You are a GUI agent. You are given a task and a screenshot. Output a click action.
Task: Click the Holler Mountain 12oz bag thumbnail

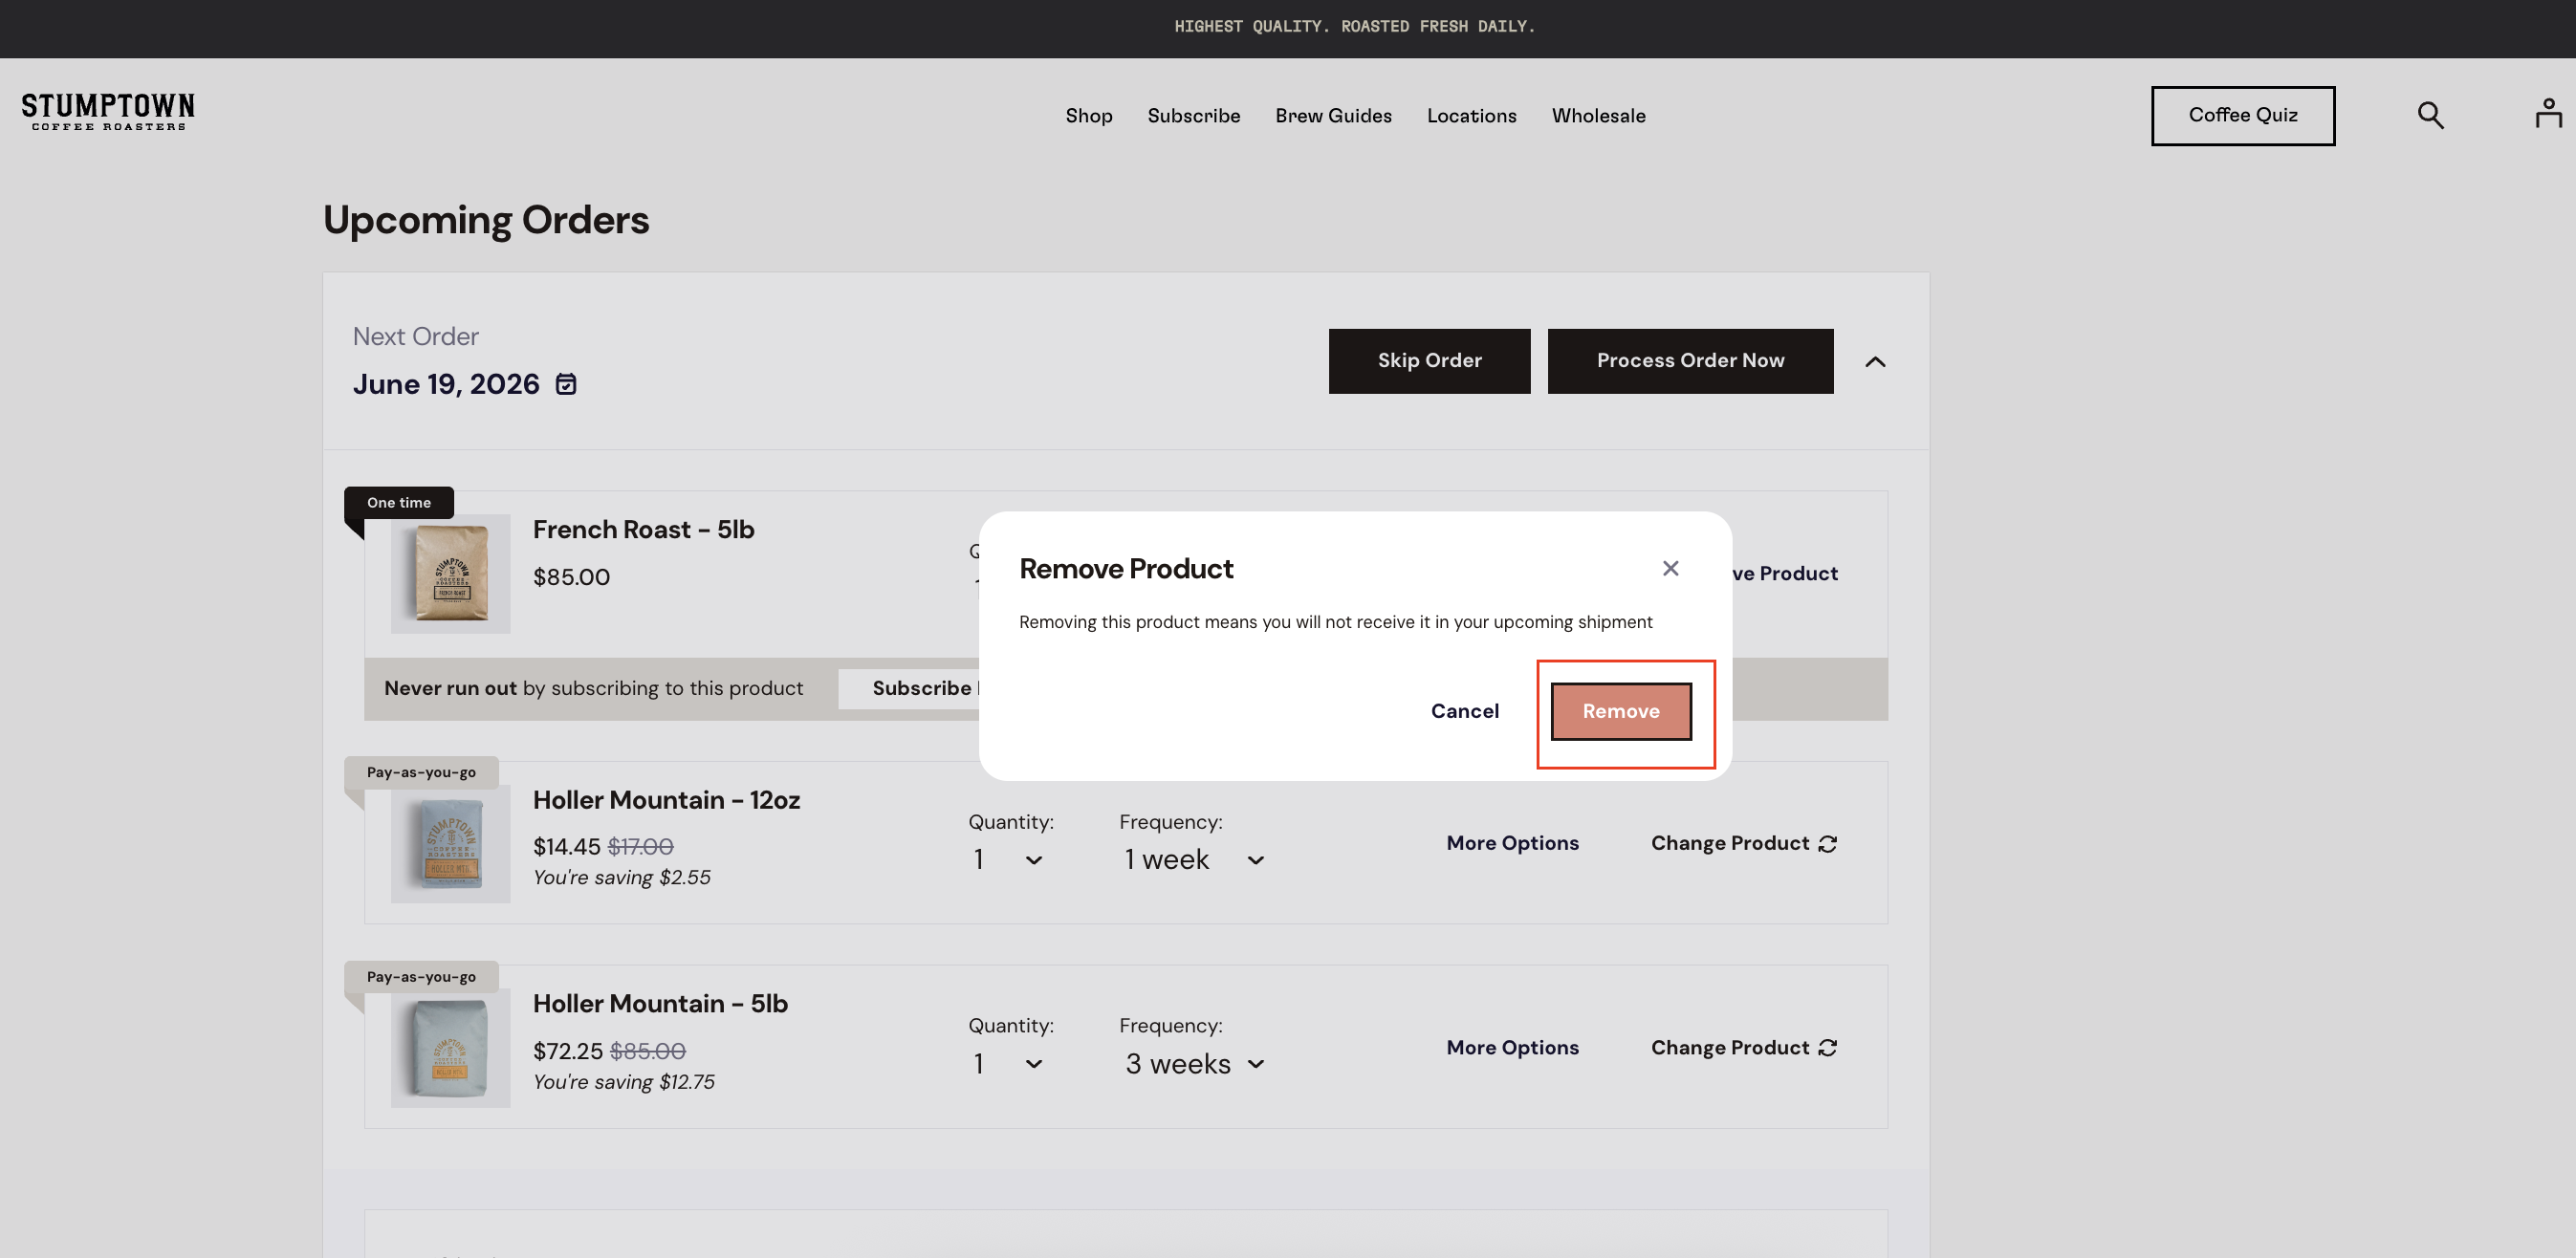450,843
